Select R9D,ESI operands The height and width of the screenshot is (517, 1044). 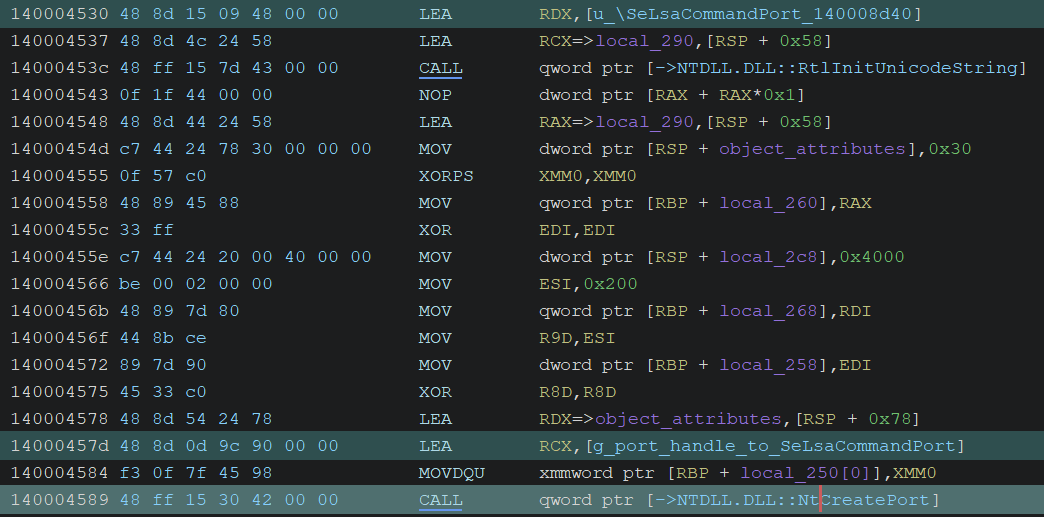click(577, 338)
